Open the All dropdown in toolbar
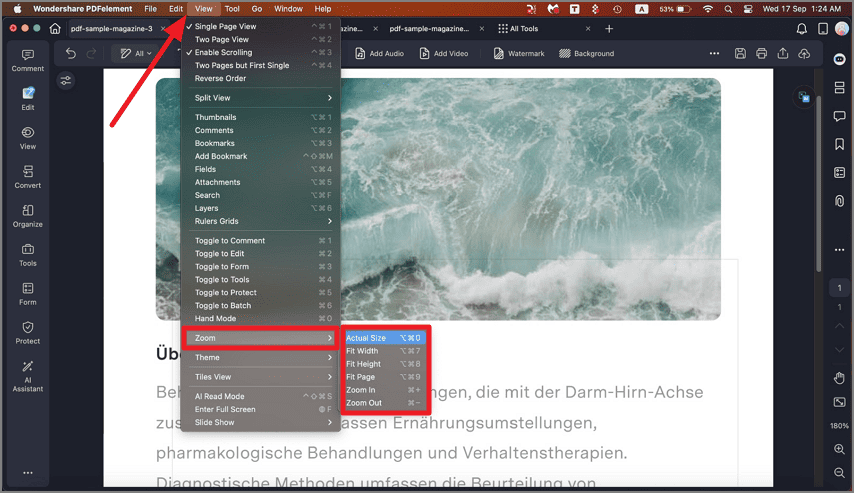 136,53
